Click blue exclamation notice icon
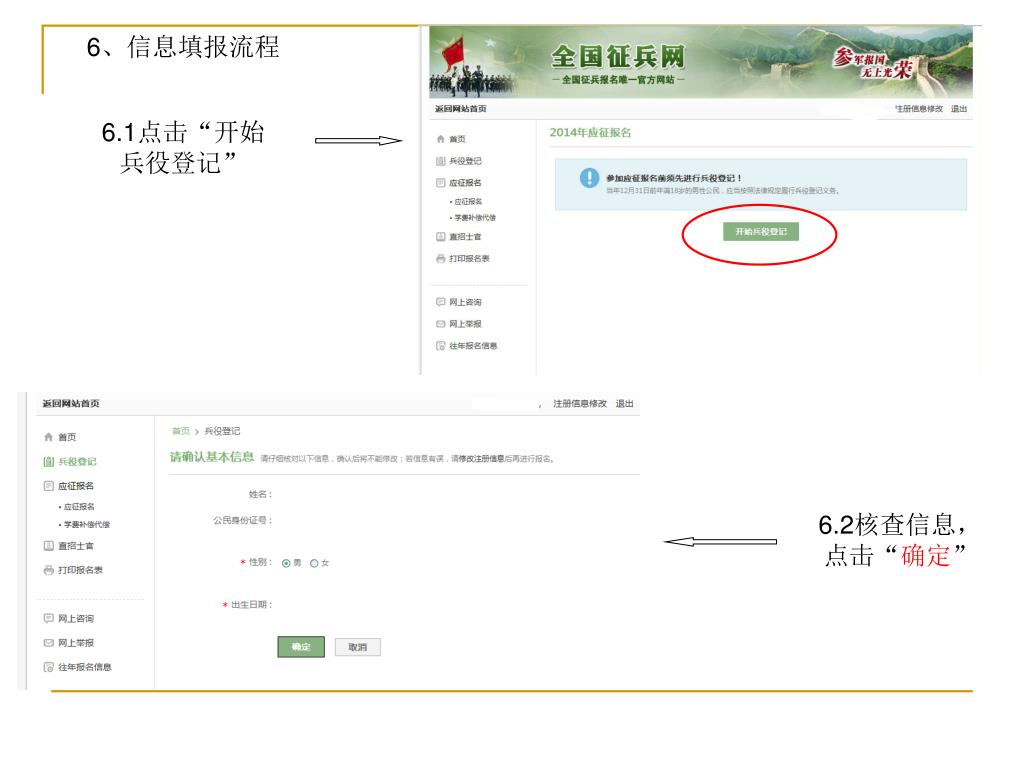 click(x=589, y=178)
